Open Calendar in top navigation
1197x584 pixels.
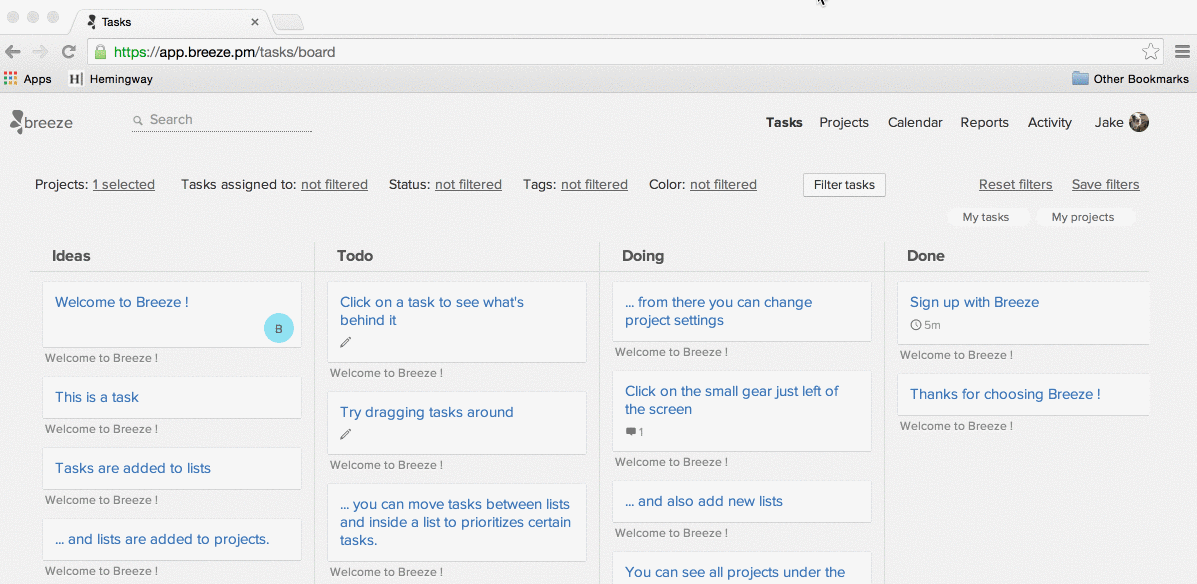tap(915, 122)
